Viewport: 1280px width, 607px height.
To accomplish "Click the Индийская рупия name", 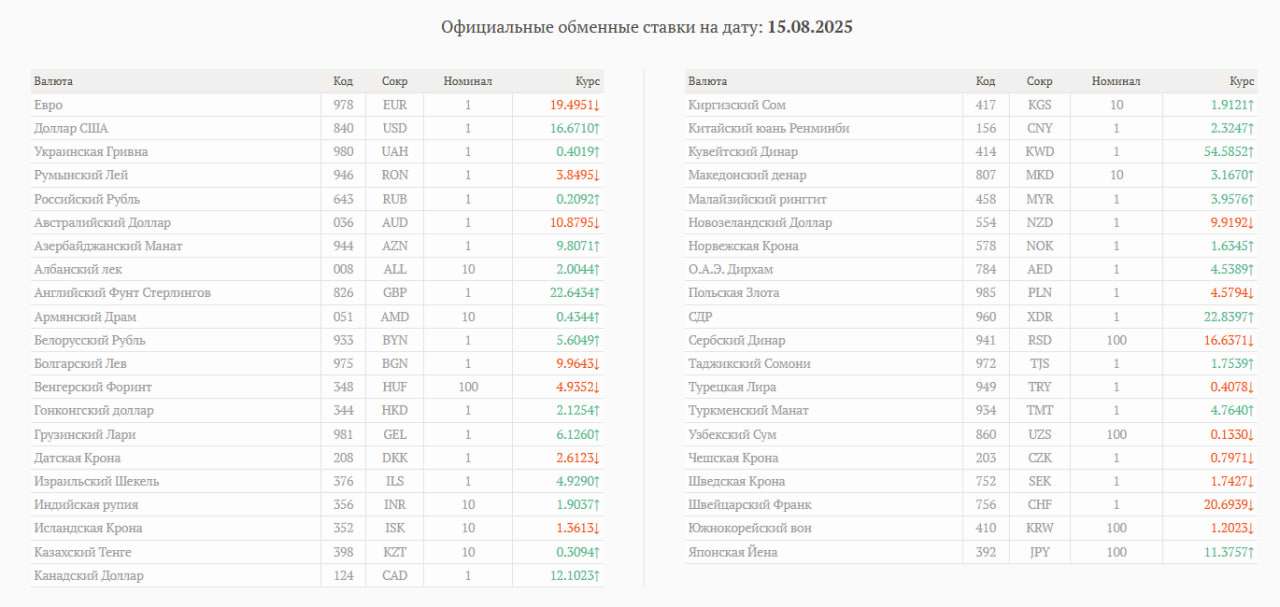I will click(x=86, y=505).
